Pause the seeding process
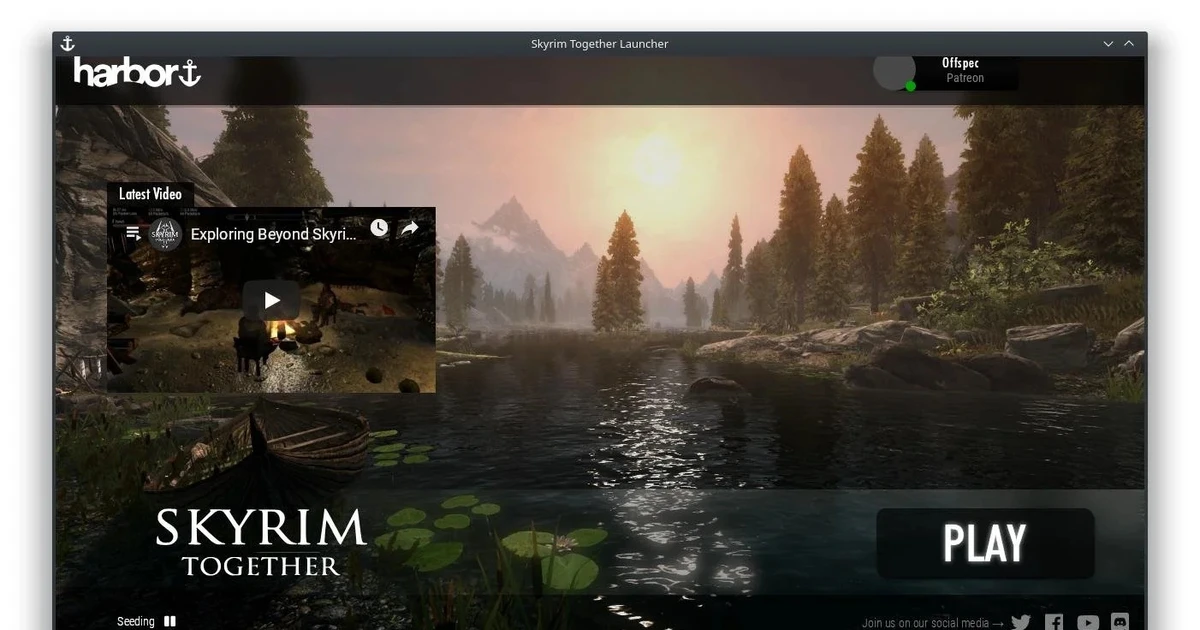1200x630 pixels. 169,621
